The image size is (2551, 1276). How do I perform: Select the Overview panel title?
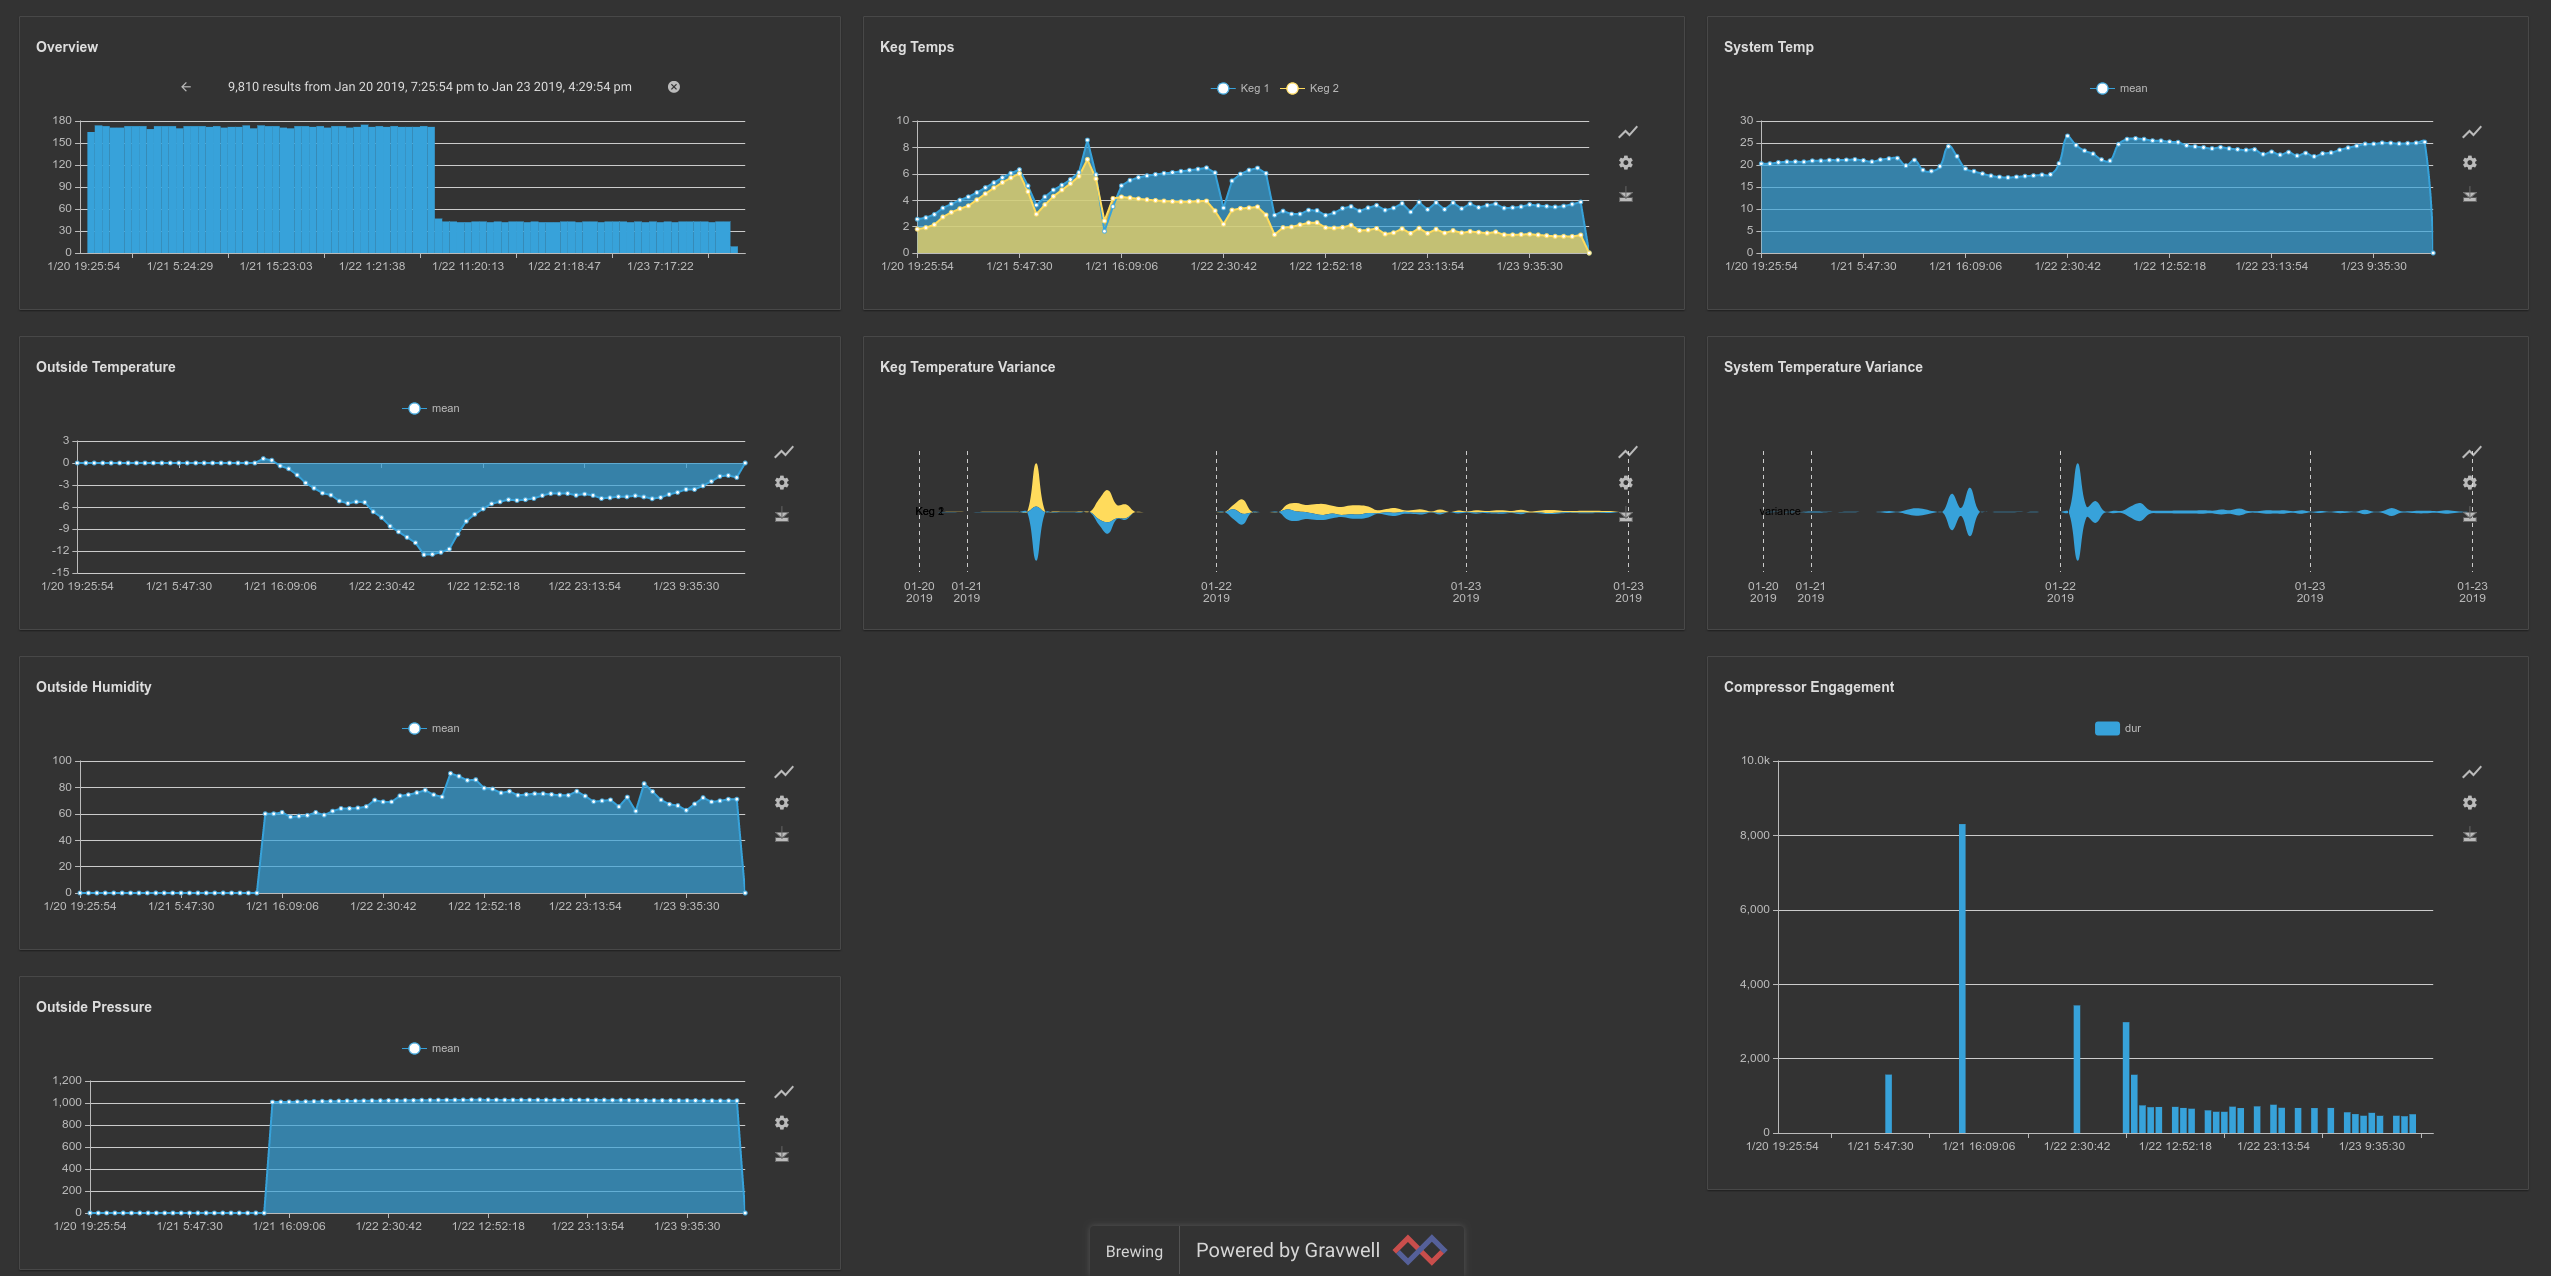(x=67, y=47)
